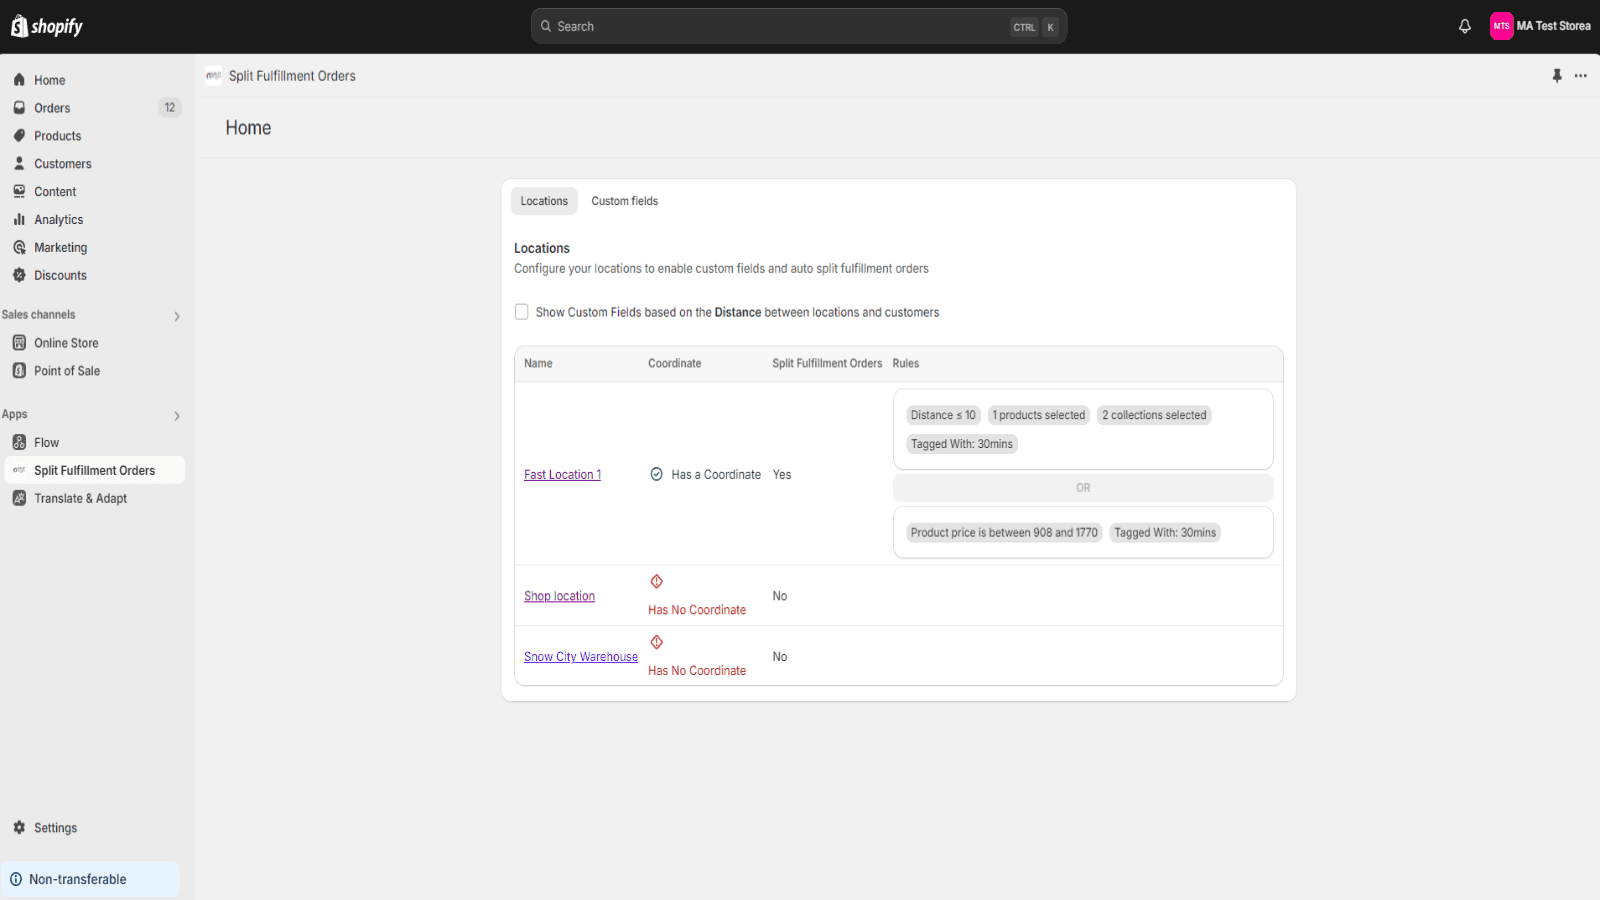Pin the Split Fulfillment Orders app
Viewport: 1600px width, 900px height.
point(1556,76)
